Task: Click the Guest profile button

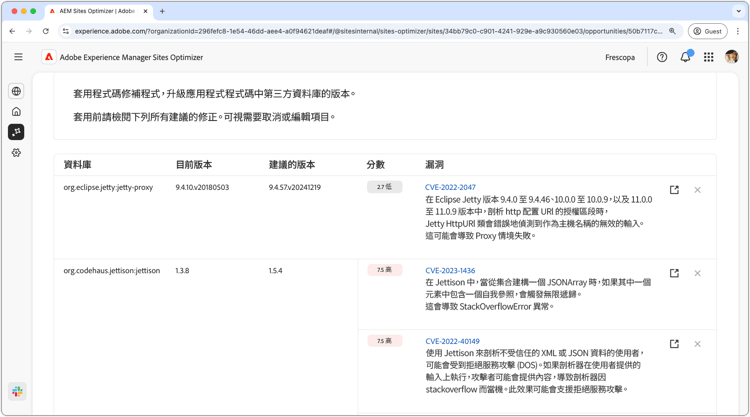Action: (707, 31)
